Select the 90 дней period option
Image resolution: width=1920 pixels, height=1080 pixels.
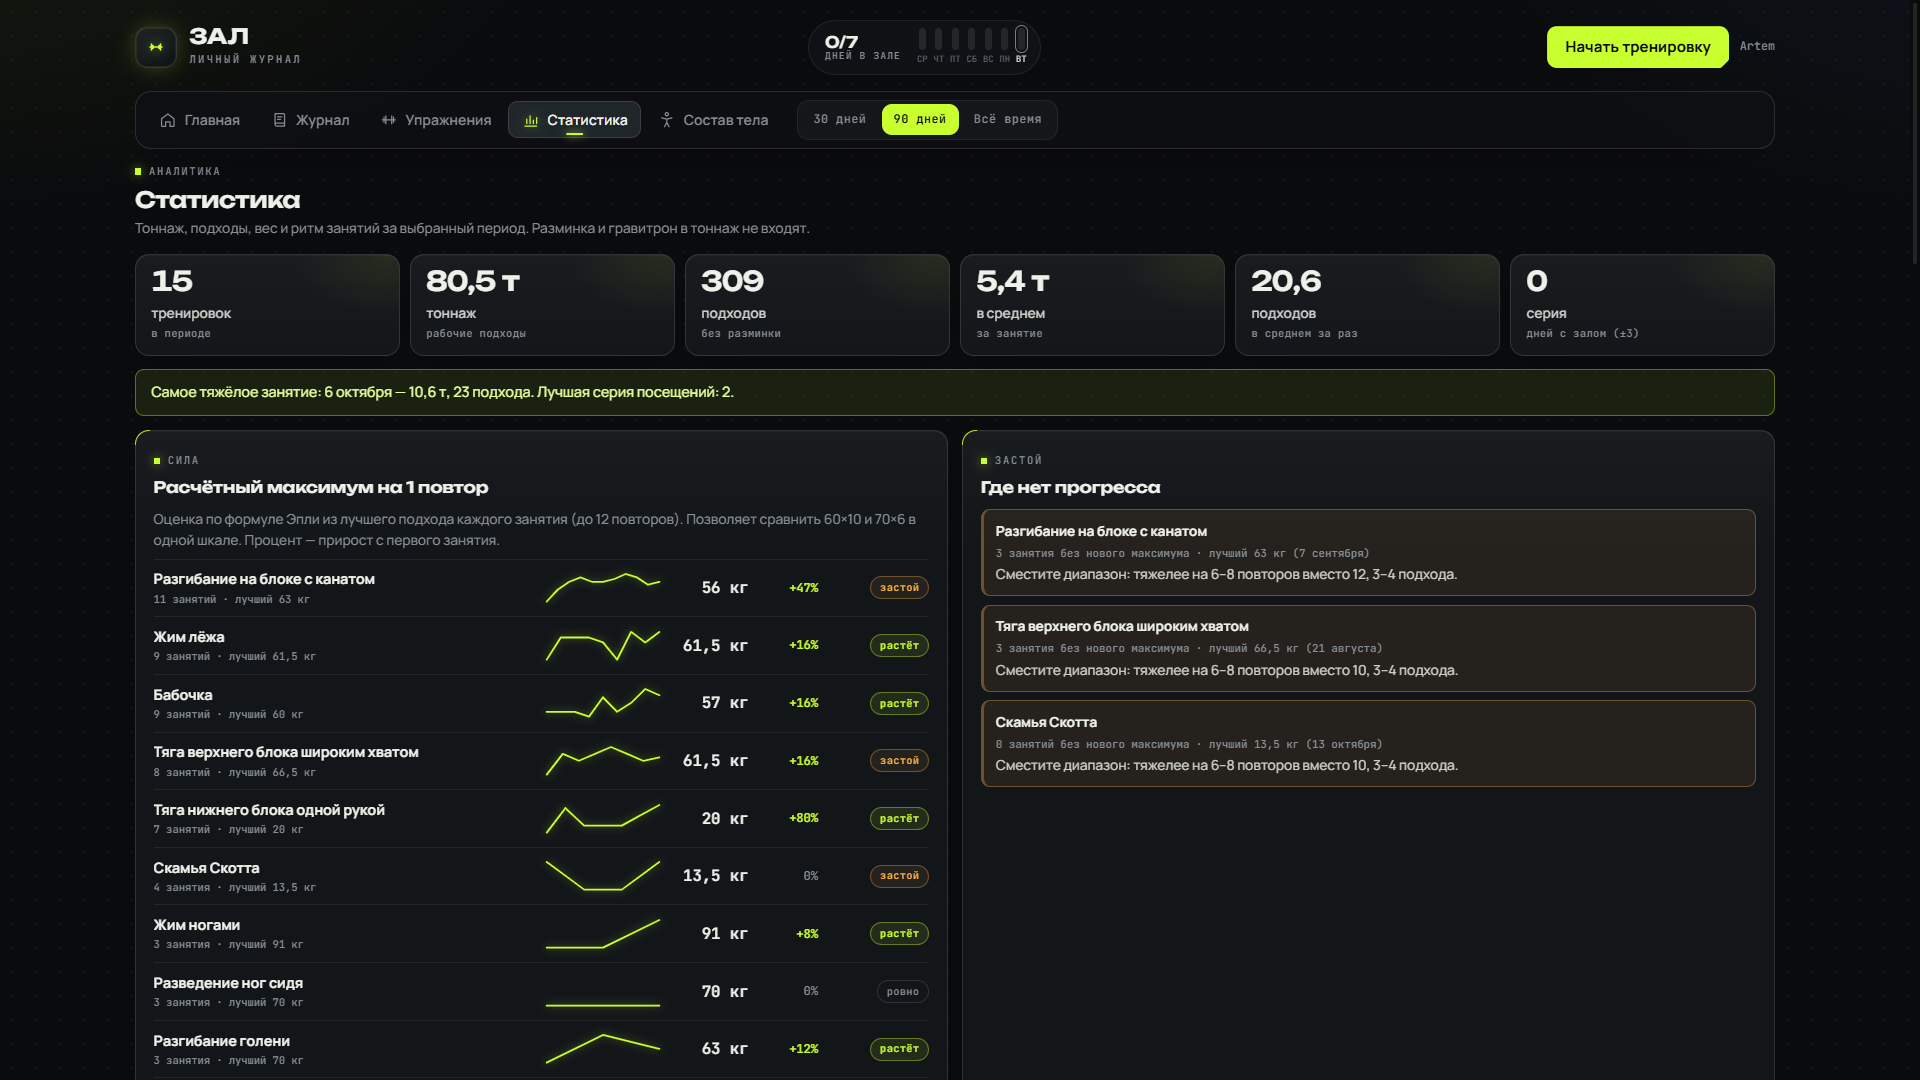pos(920,120)
